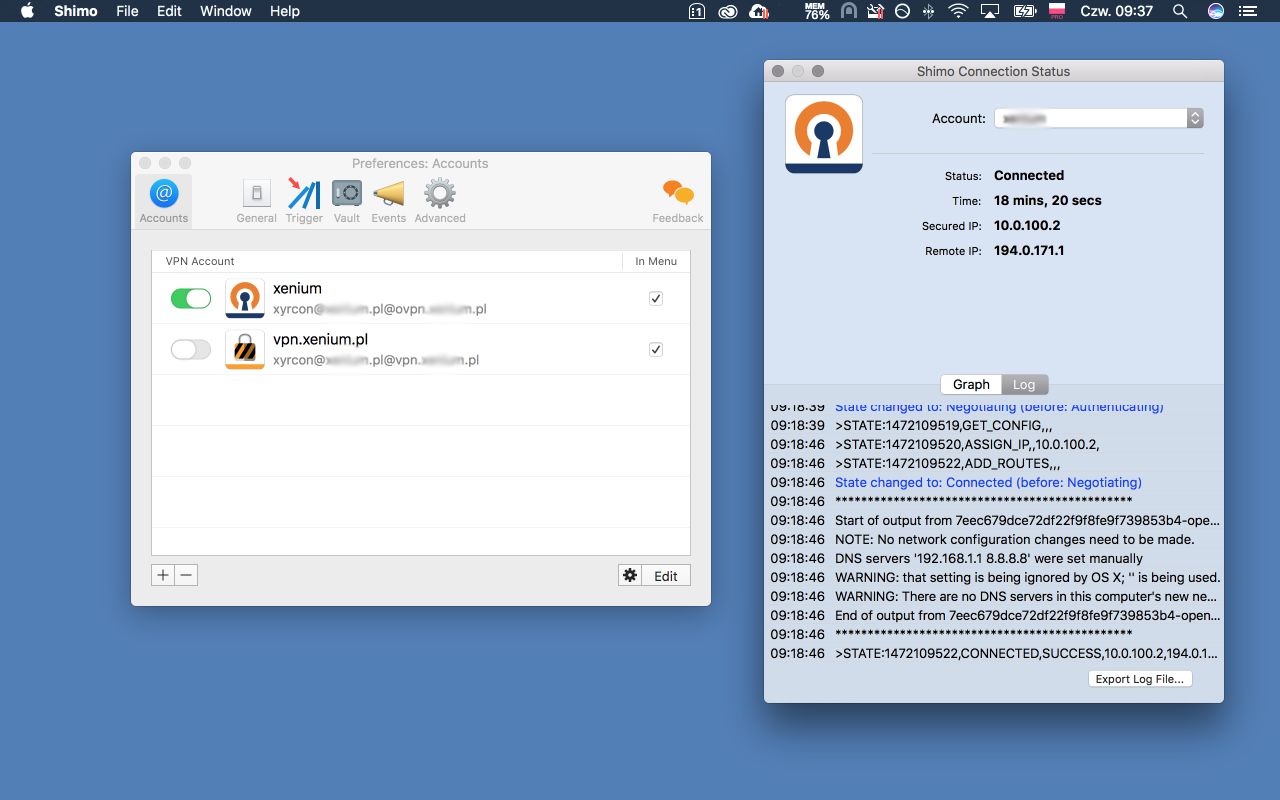
Task: Open the Window menu
Action: [226, 11]
